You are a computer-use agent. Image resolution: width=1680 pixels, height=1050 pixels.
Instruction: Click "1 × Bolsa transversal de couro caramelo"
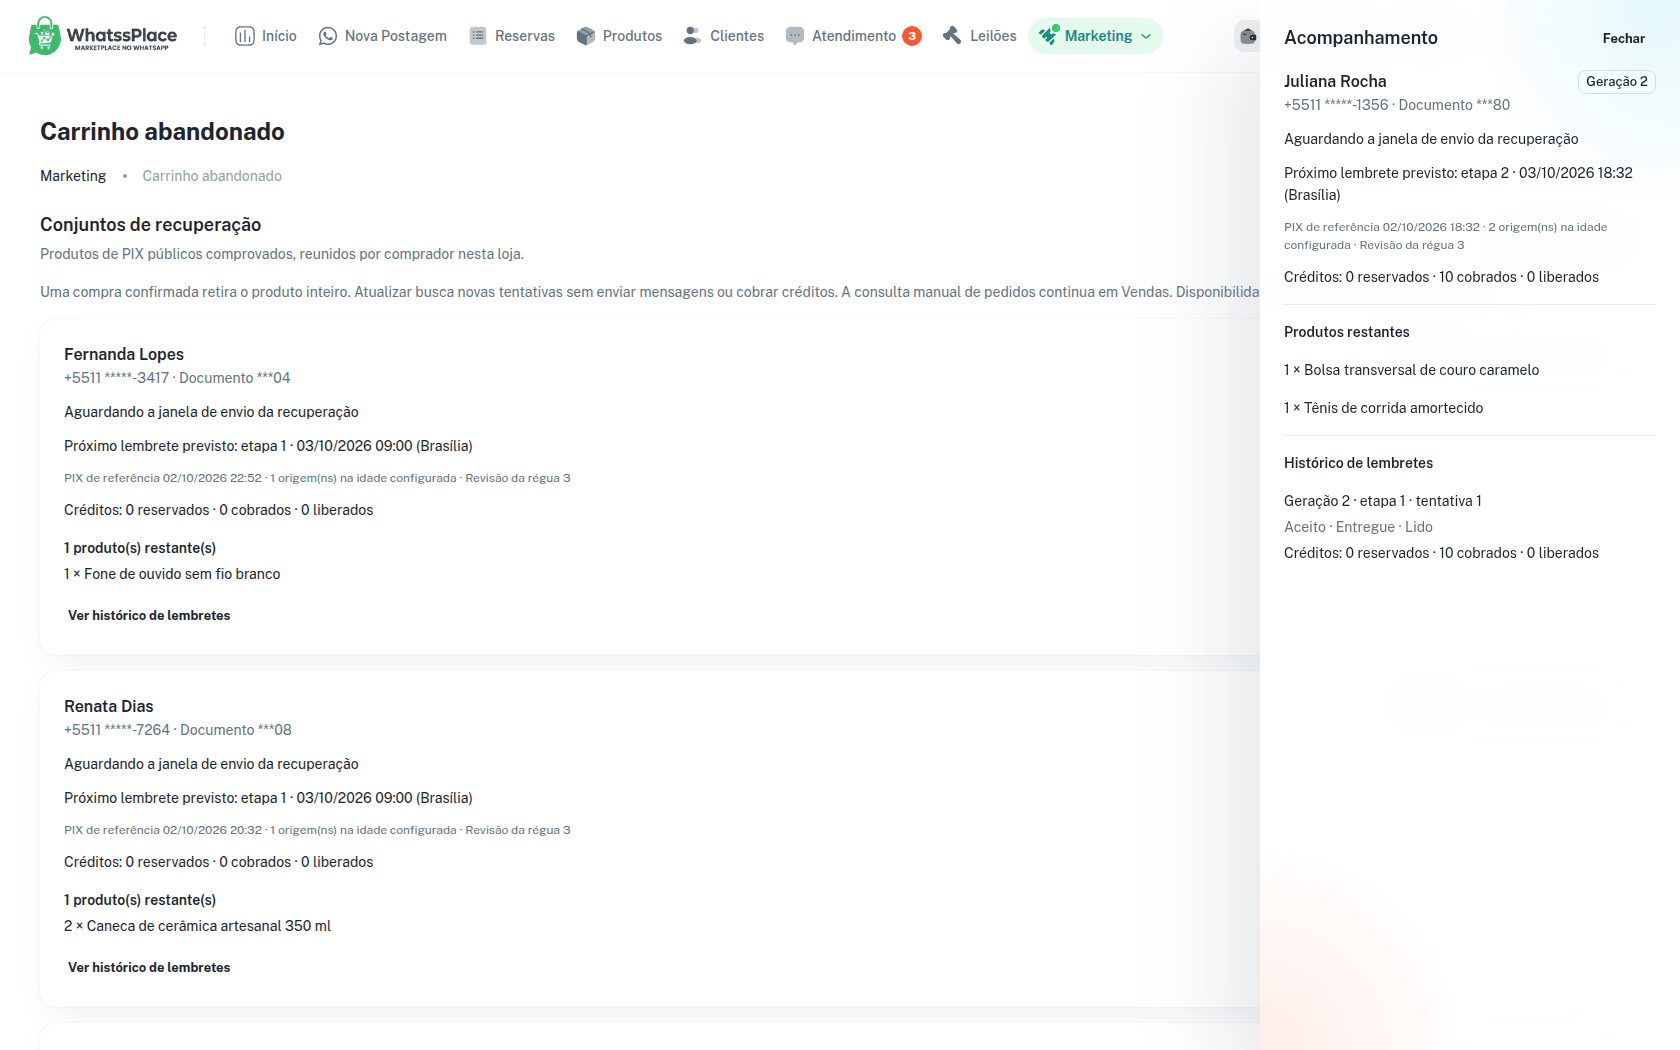(1411, 370)
